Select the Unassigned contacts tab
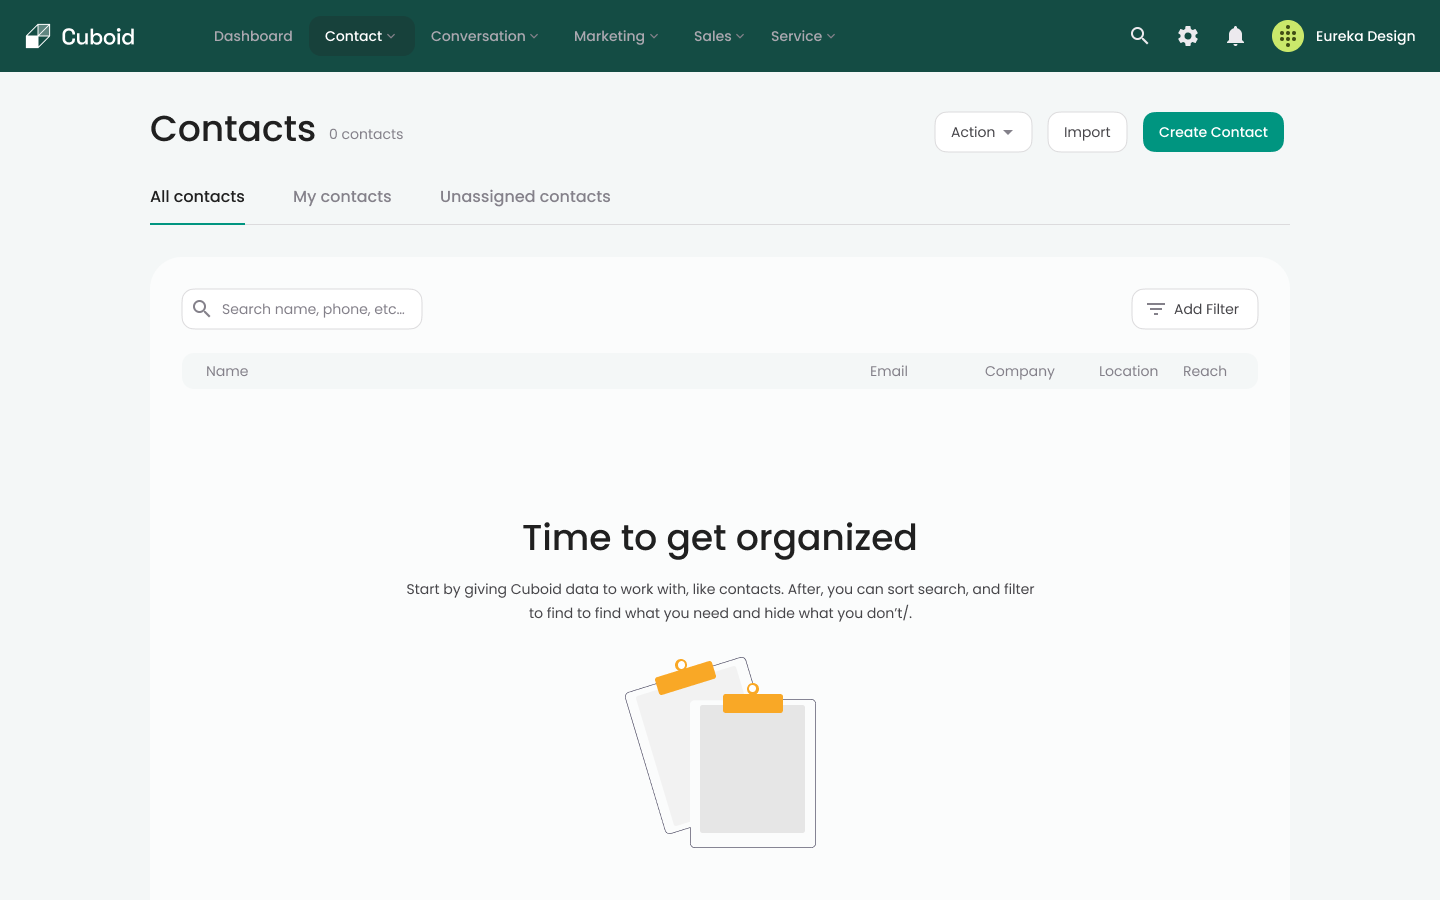This screenshot has height=900, width=1440. (x=525, y=197)
